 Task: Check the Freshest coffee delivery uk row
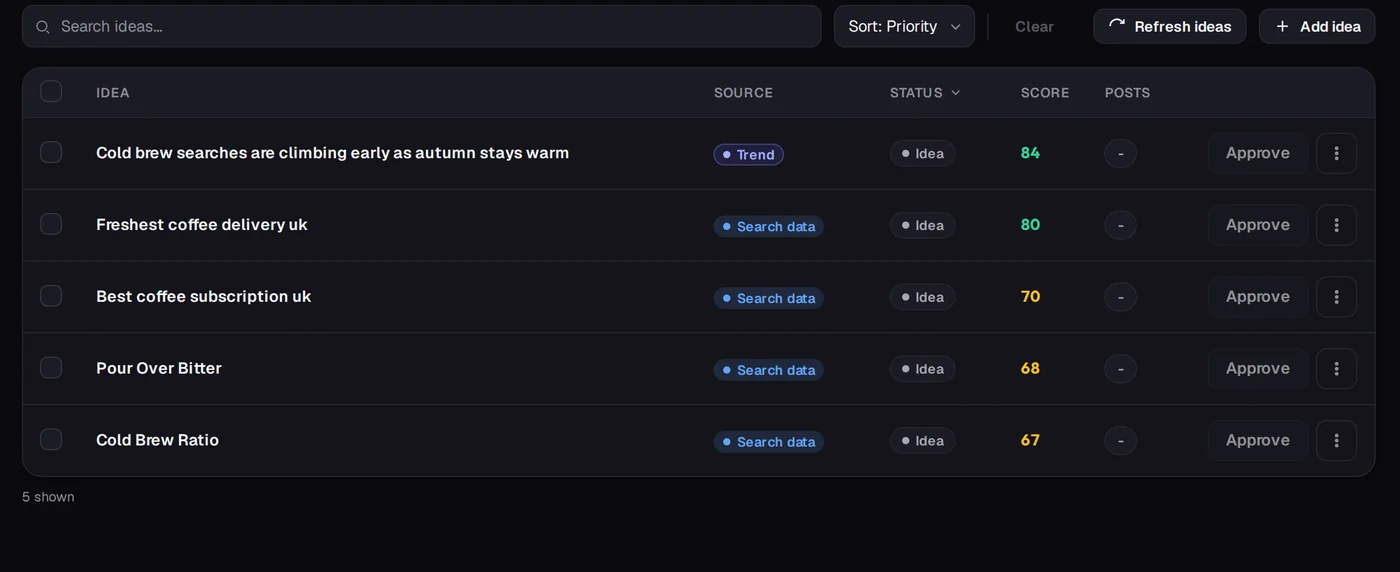[x=51, y=224]
